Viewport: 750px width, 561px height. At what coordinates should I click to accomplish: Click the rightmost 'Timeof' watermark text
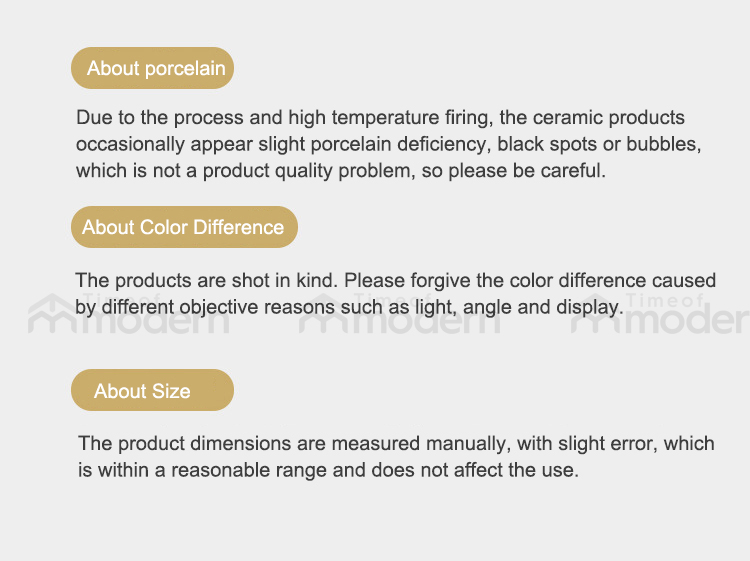point(665,300)
